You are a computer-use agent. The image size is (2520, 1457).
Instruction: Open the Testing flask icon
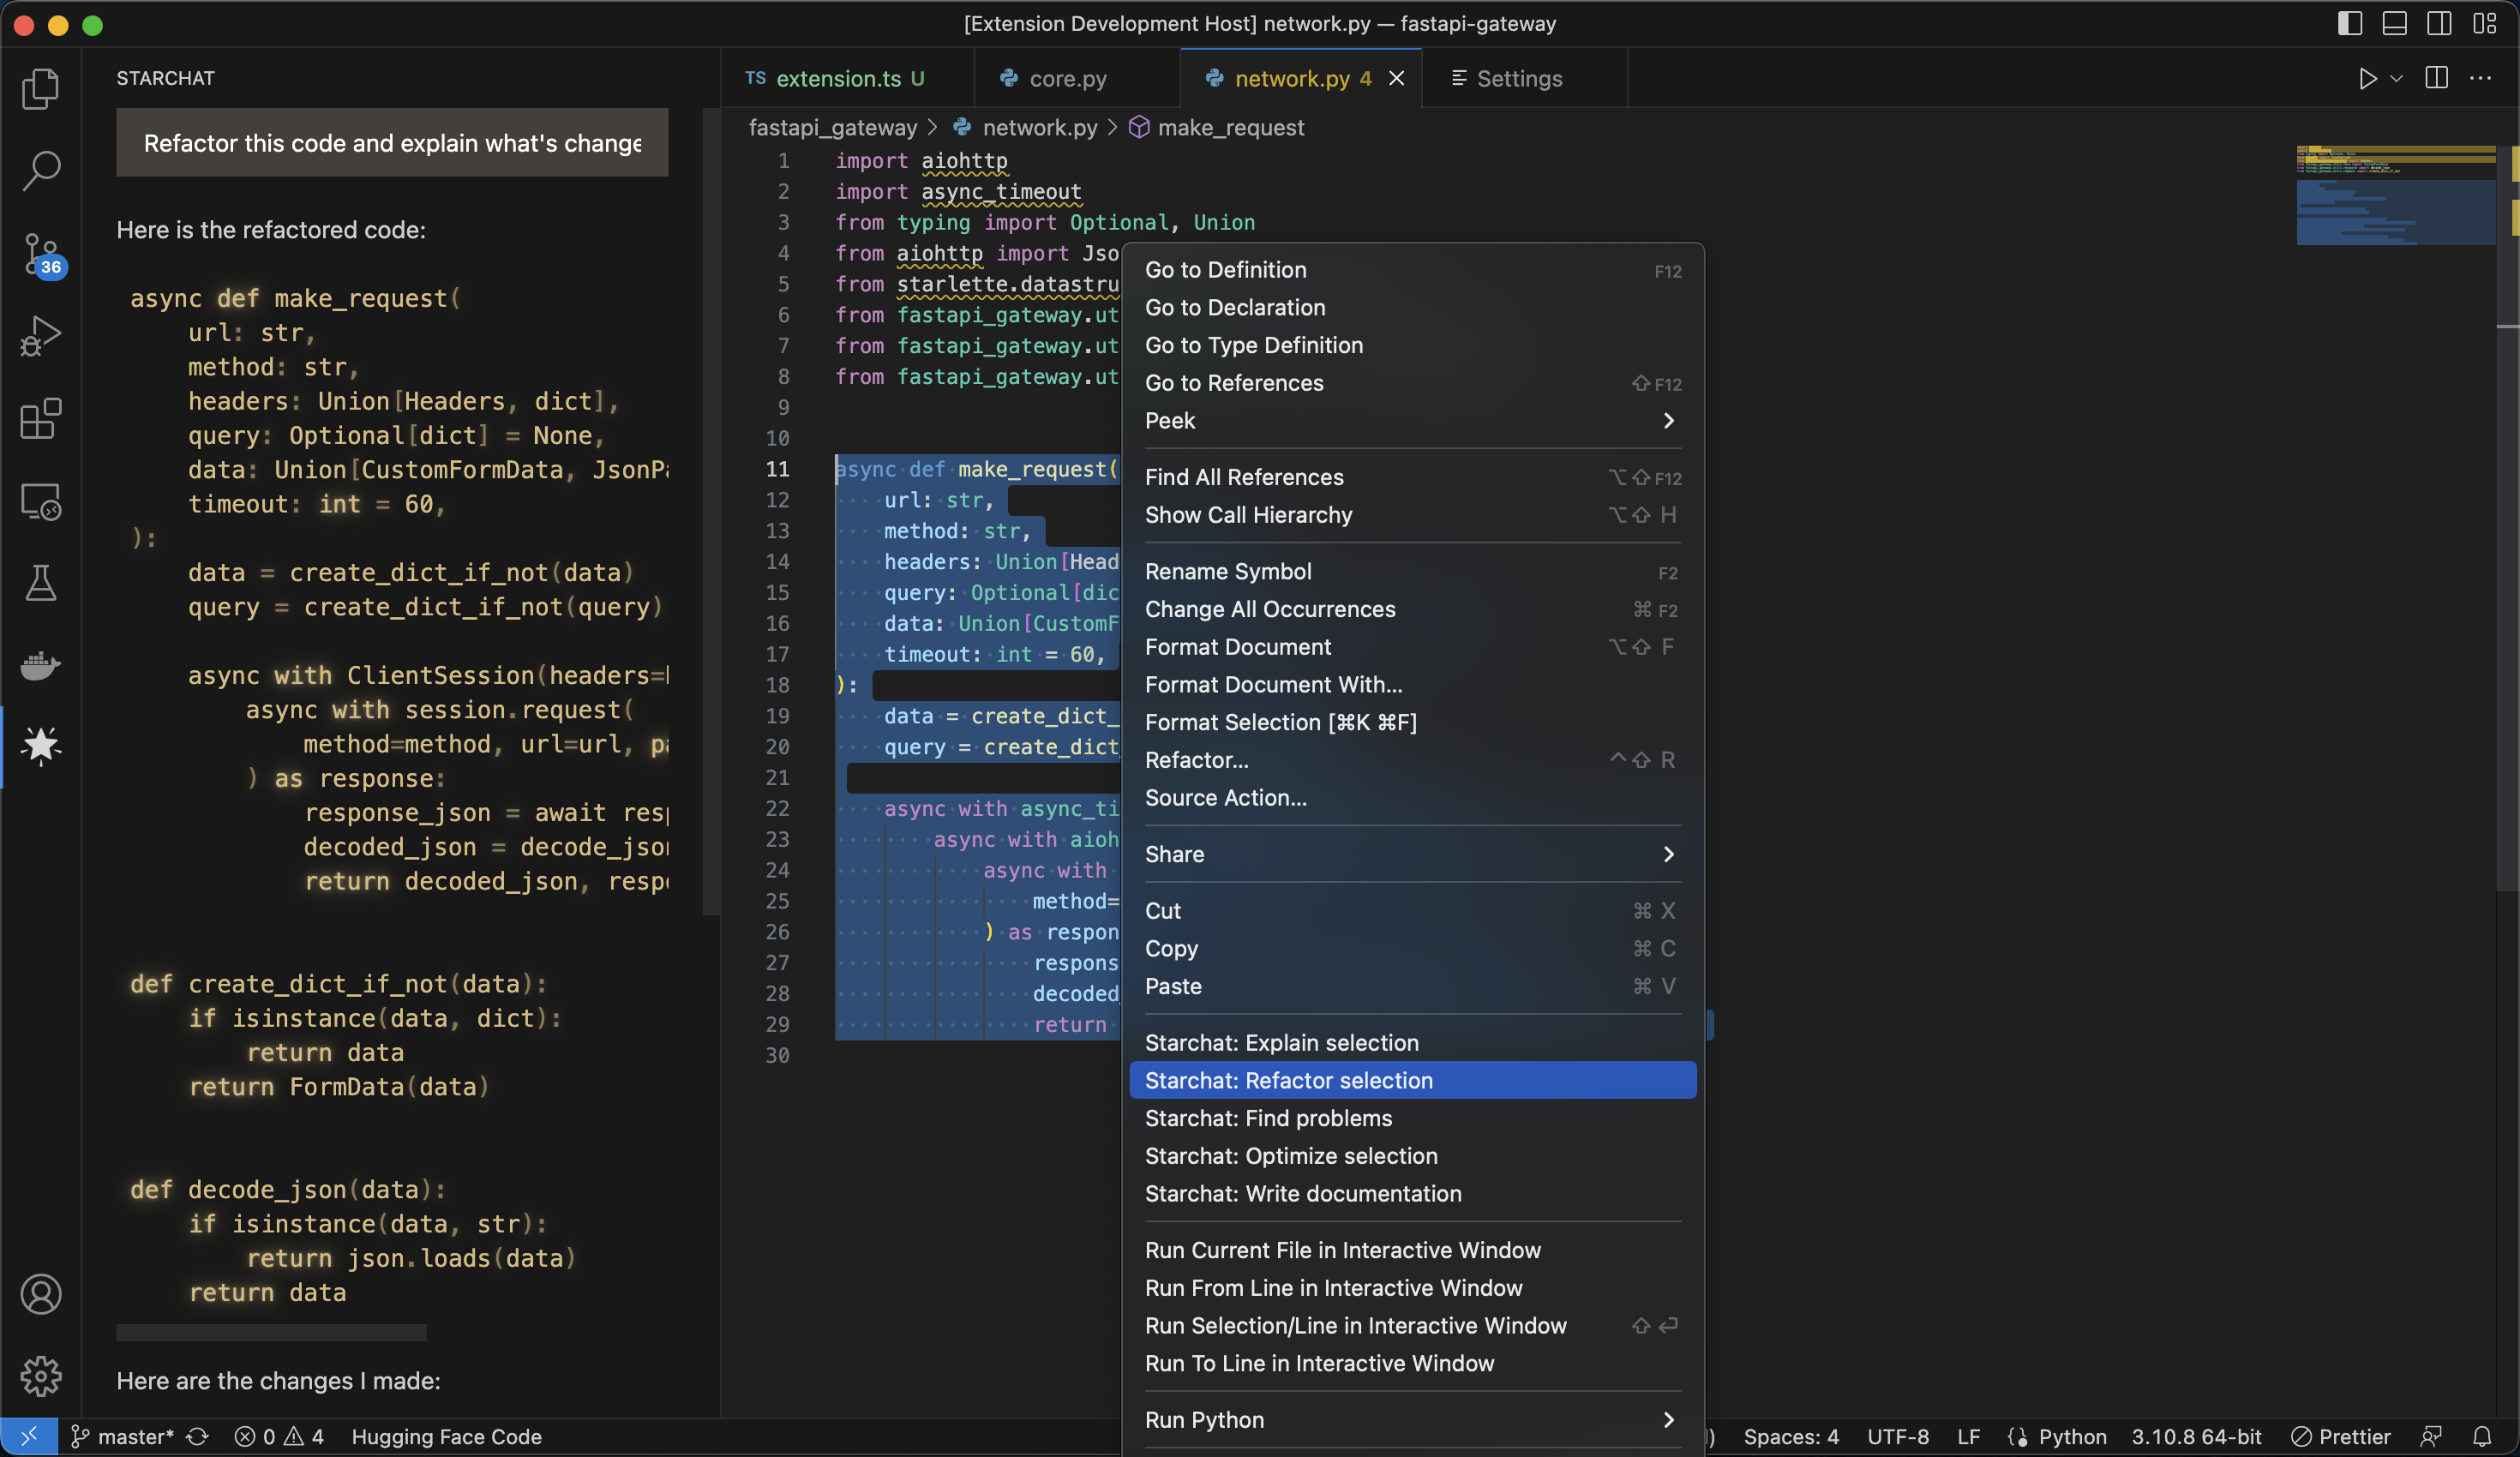(40, 583)
